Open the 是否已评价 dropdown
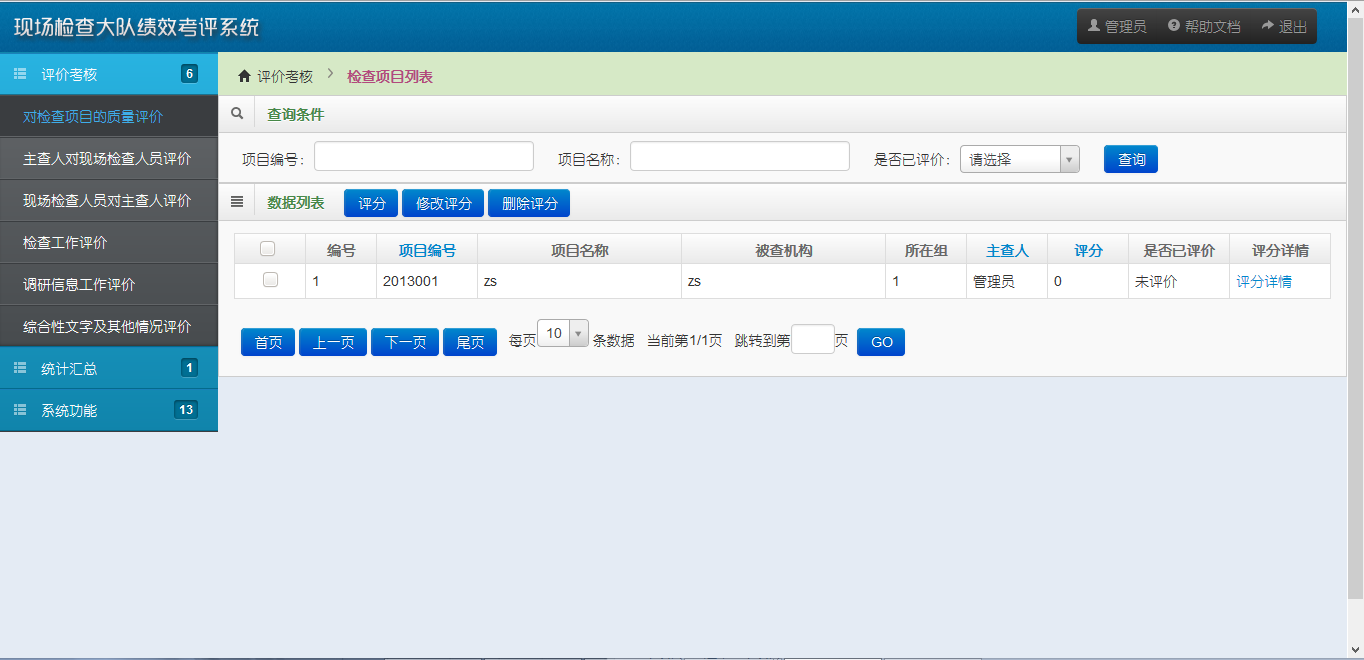The height and width of the screenshot is (660, 1364). [1019, 159]
